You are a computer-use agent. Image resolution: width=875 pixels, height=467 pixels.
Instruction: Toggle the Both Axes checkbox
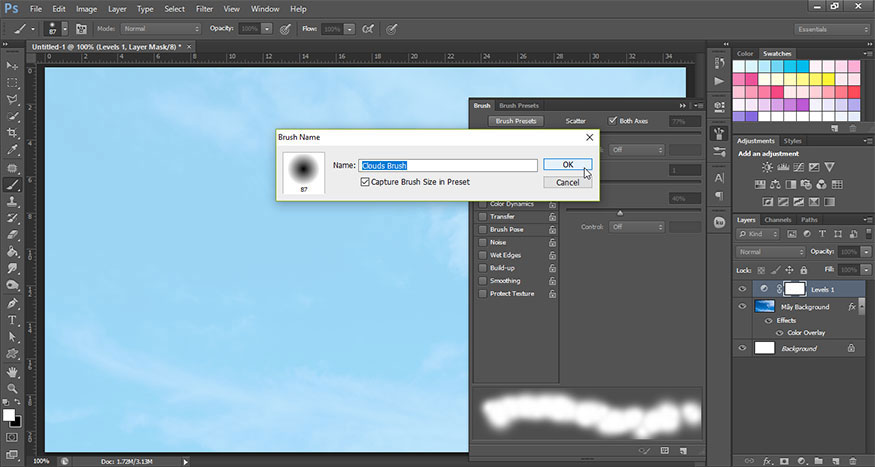(x=613, y=121)
